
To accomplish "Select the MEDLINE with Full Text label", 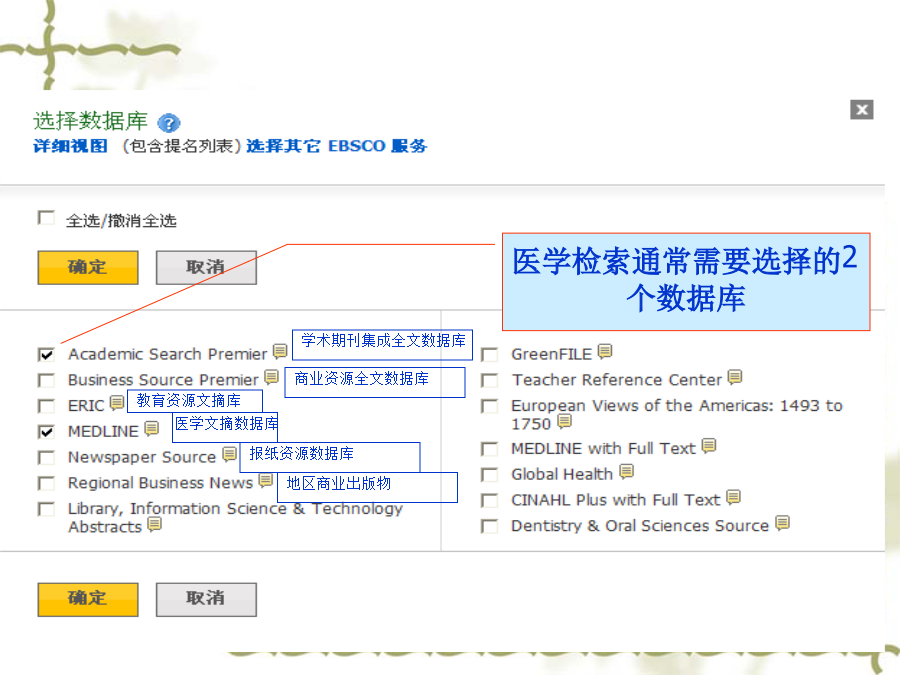I will (603, 448).
